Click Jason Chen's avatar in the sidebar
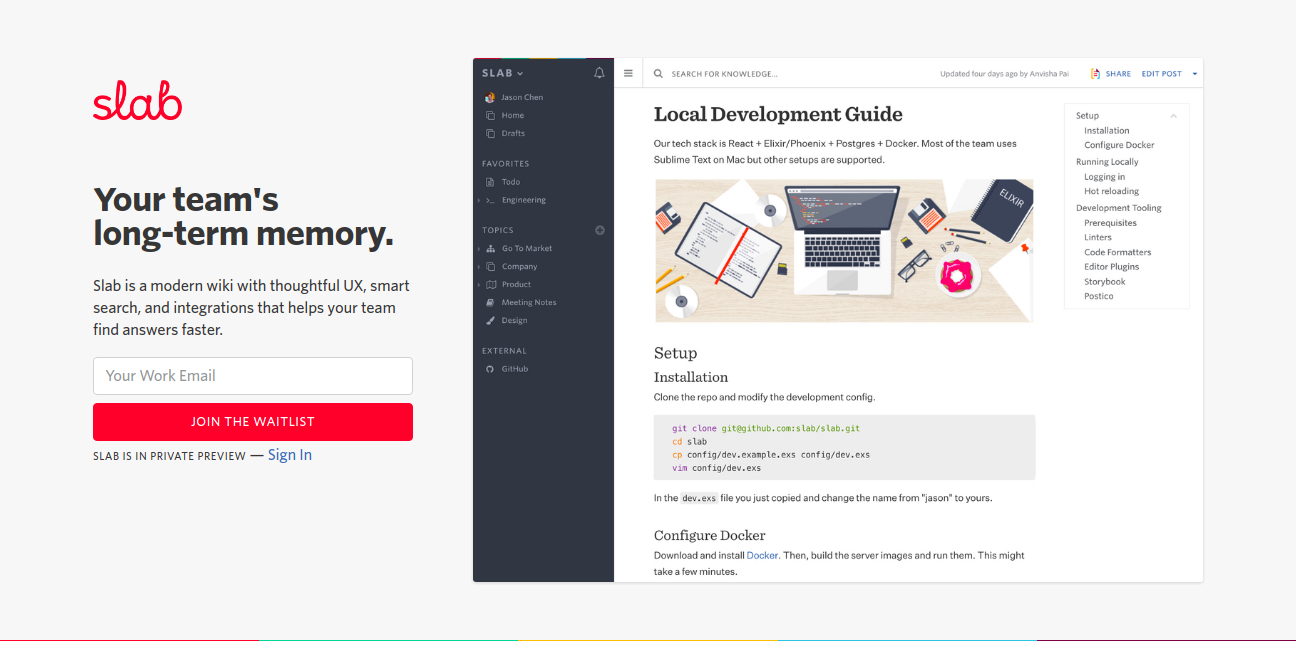Screen dimensions: 1296x663 click(490, 97)
